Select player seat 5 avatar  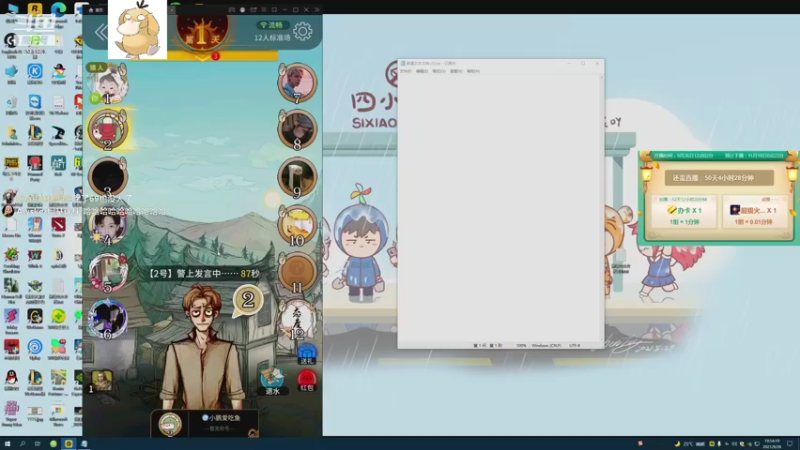coord(108,272)
